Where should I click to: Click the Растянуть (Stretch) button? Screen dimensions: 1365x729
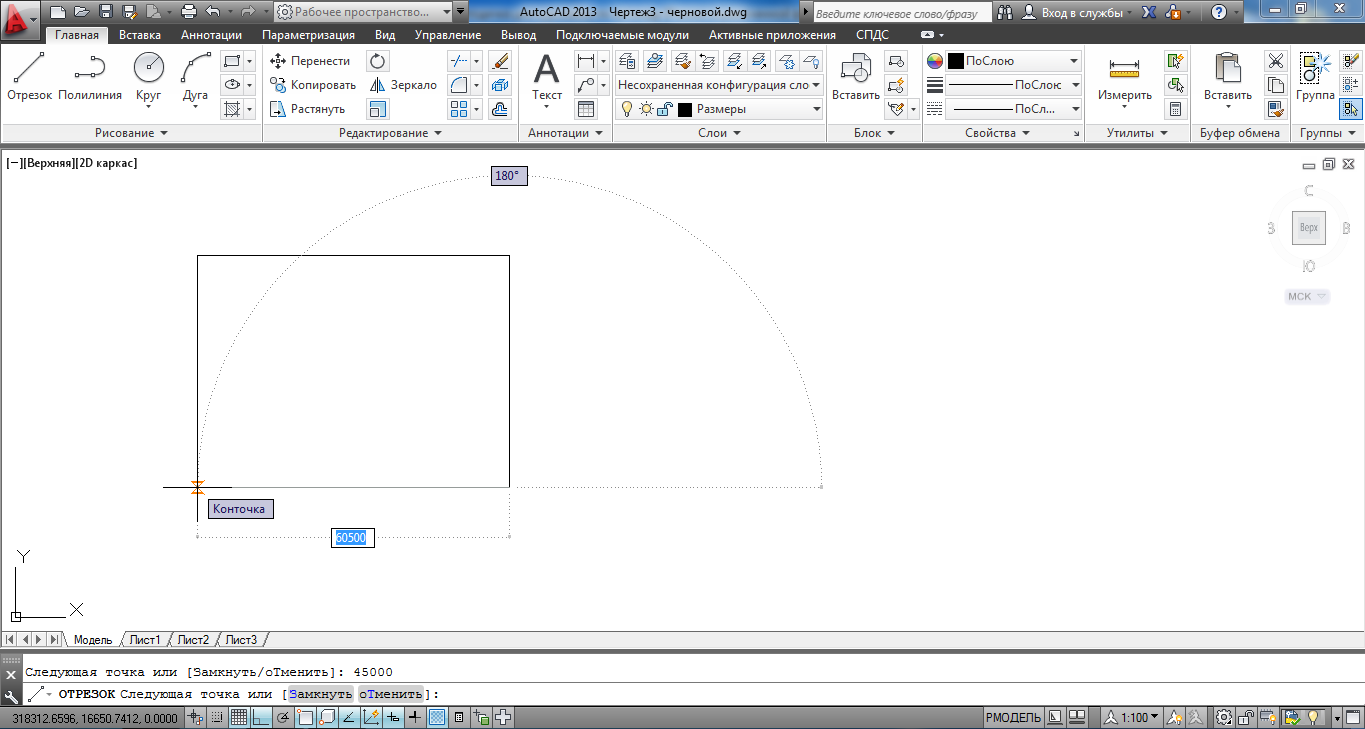pos(308,109)
